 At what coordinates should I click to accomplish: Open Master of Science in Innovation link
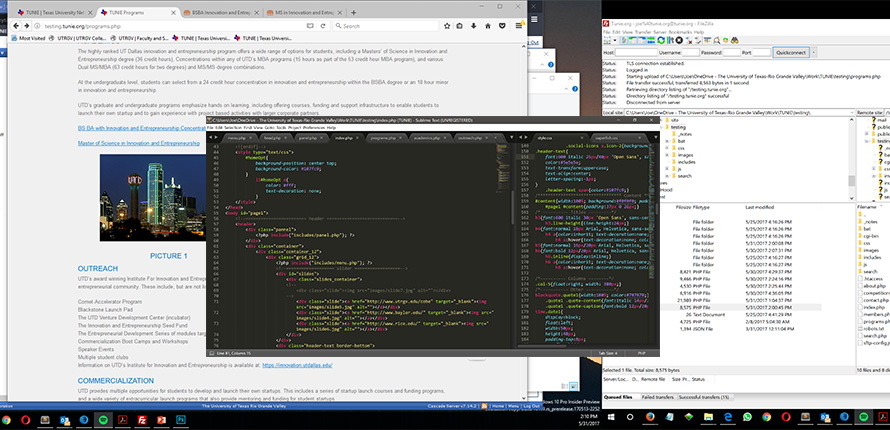point(140,143)
